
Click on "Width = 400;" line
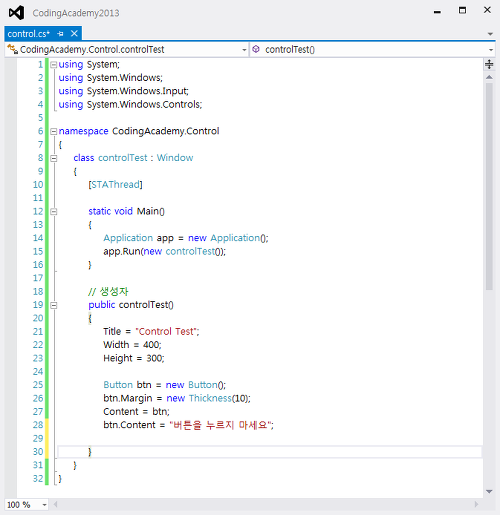tap(132, 345)
